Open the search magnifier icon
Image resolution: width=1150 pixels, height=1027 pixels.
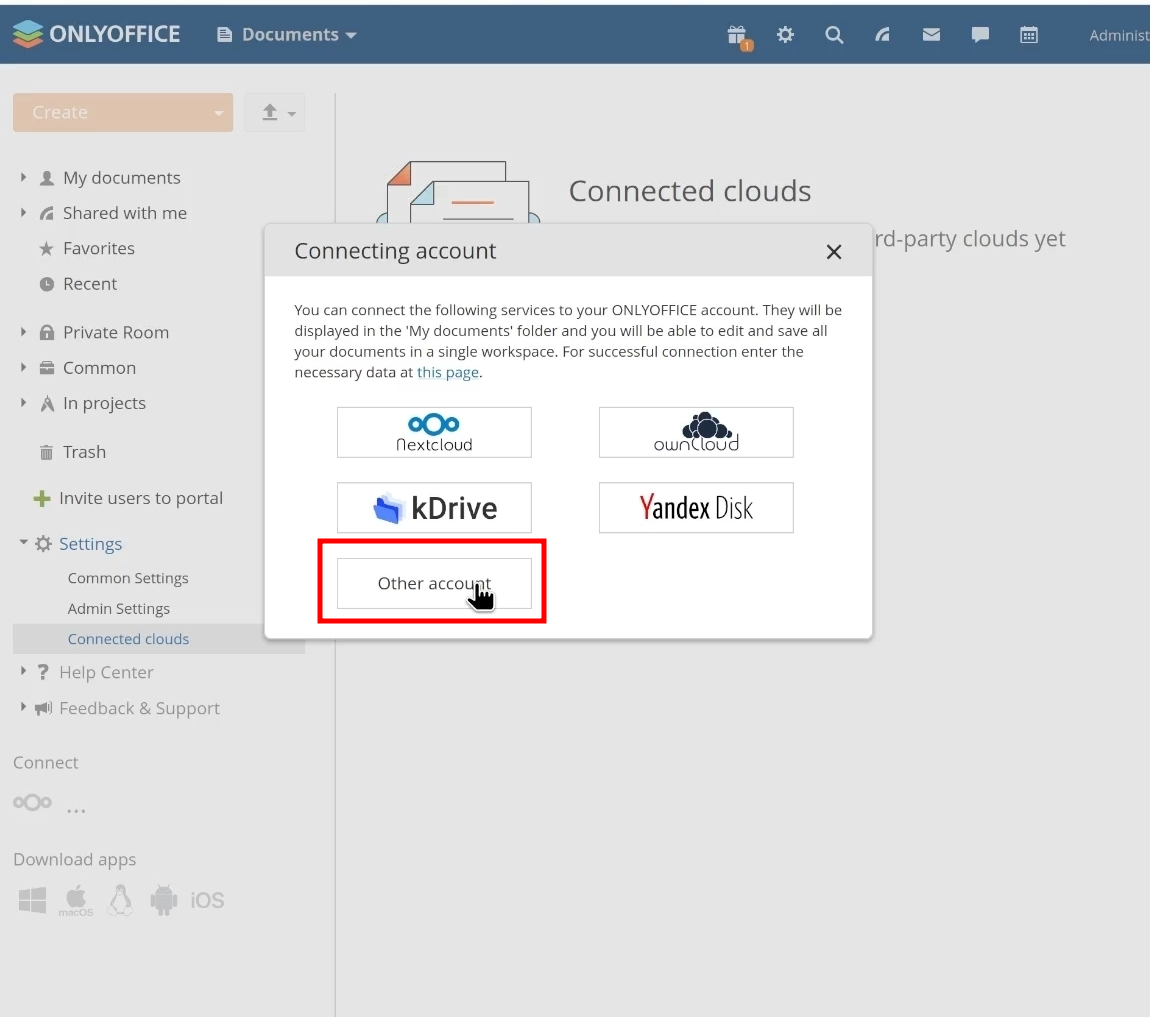coord(834,34)
